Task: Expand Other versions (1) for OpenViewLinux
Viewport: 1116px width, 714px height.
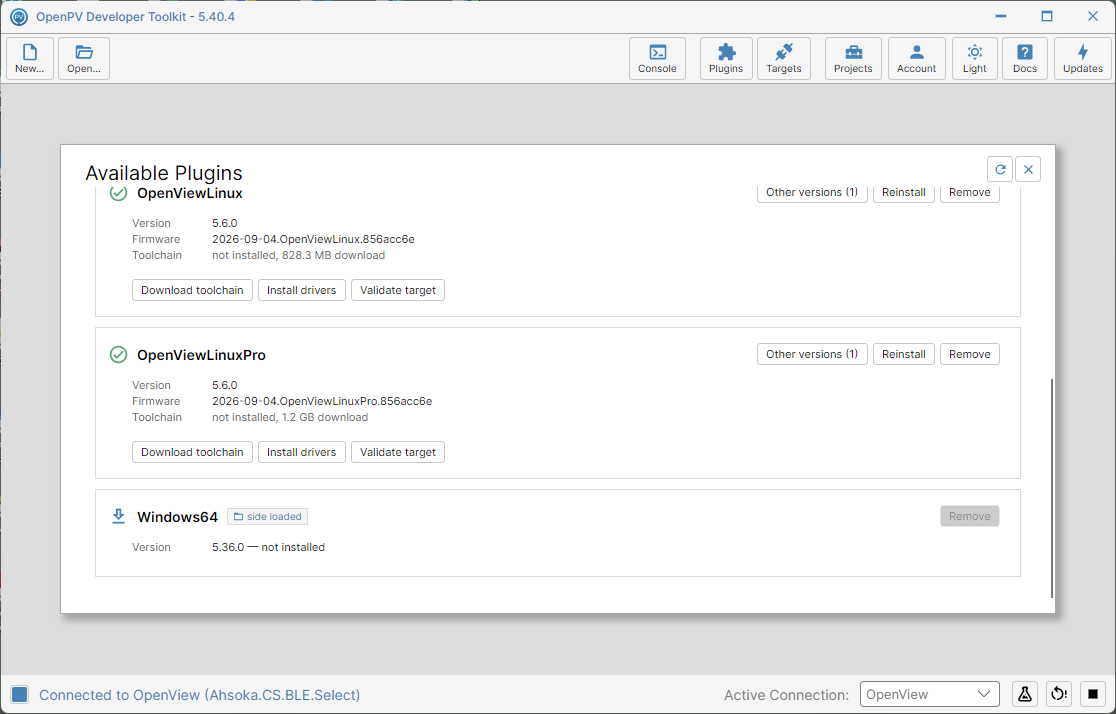Action: tap(812, 193)
